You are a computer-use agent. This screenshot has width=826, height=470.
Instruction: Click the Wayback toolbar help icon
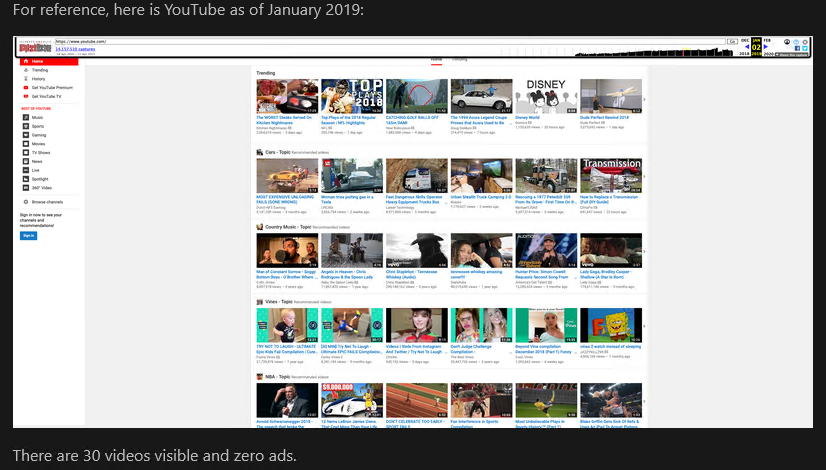[796, 42]
